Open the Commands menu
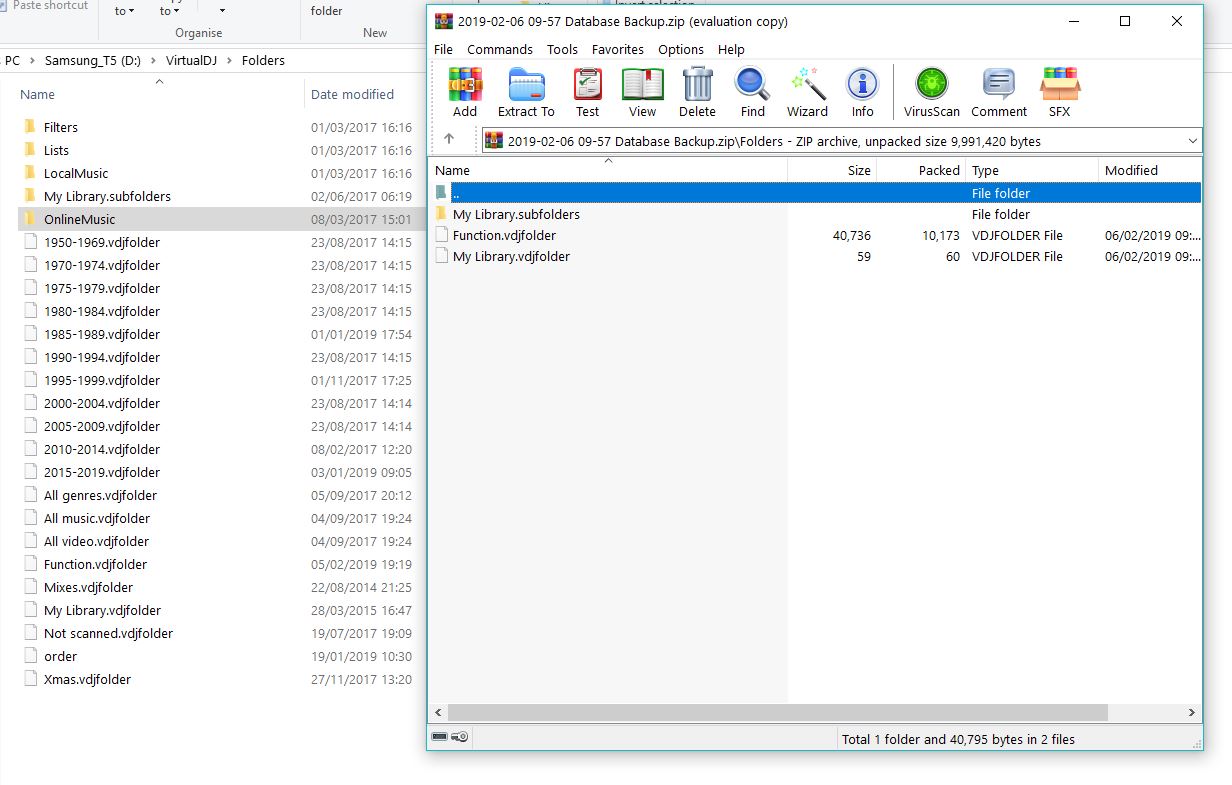 (x=500, y=49)
